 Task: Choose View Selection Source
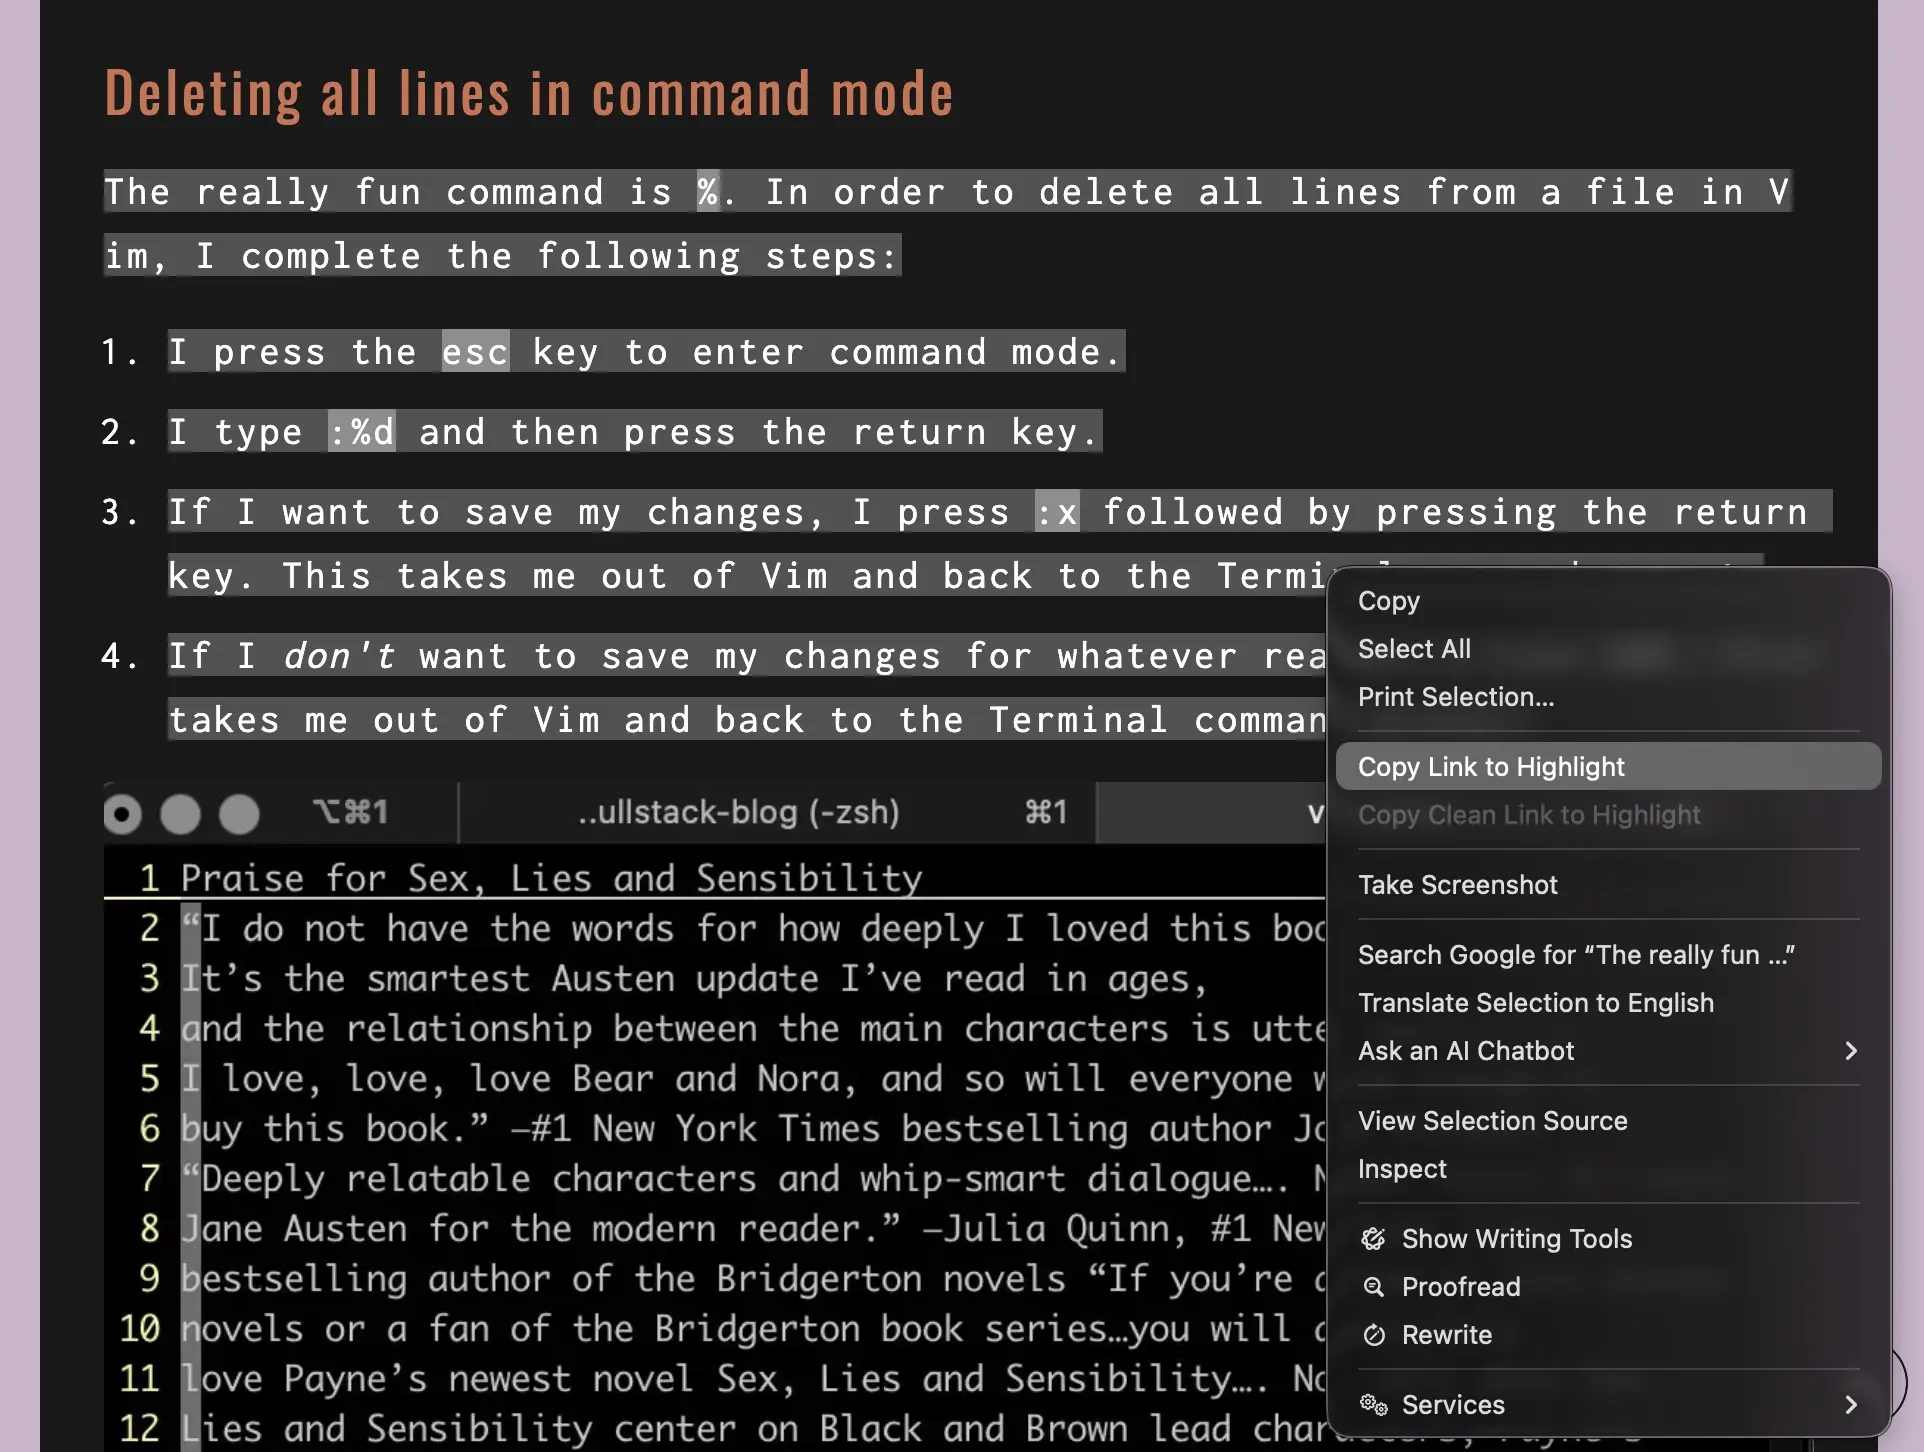coord(1608,1121)
